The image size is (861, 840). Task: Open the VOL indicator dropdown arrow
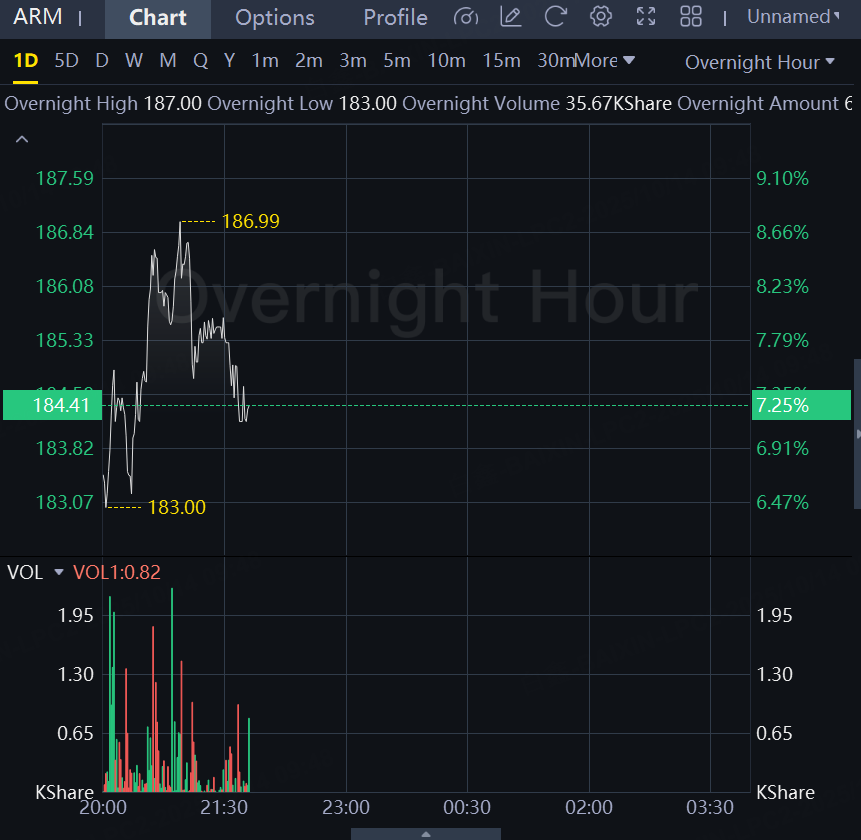point(59,573)
